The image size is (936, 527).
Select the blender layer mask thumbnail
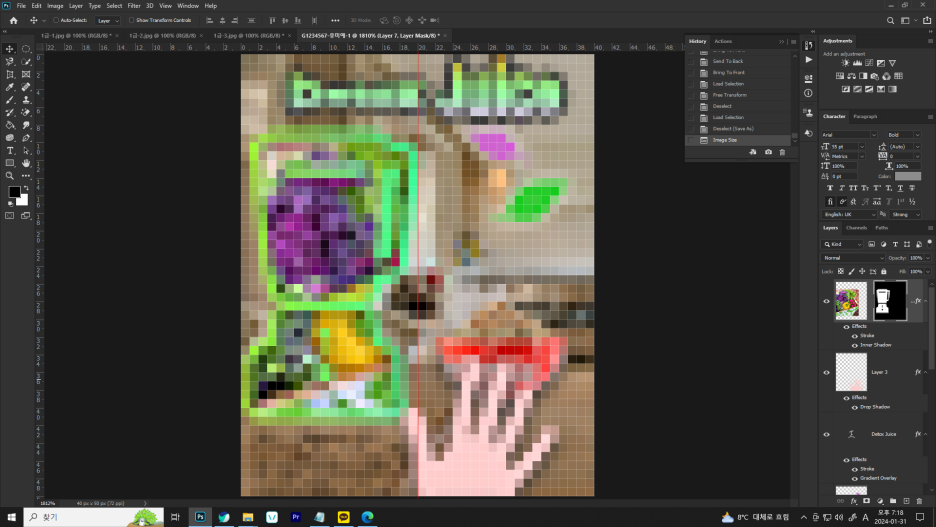coord(889,301)
